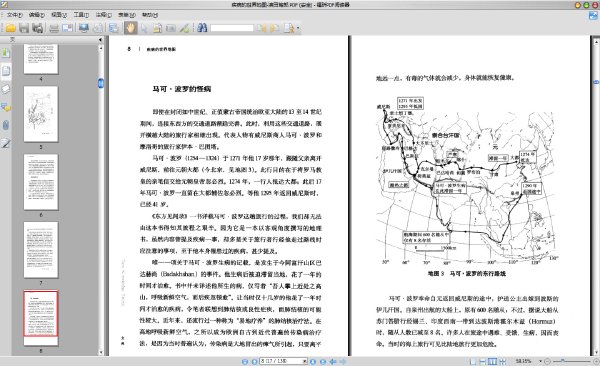
Task: Select the Hand tool
Action: coord(130,28)
